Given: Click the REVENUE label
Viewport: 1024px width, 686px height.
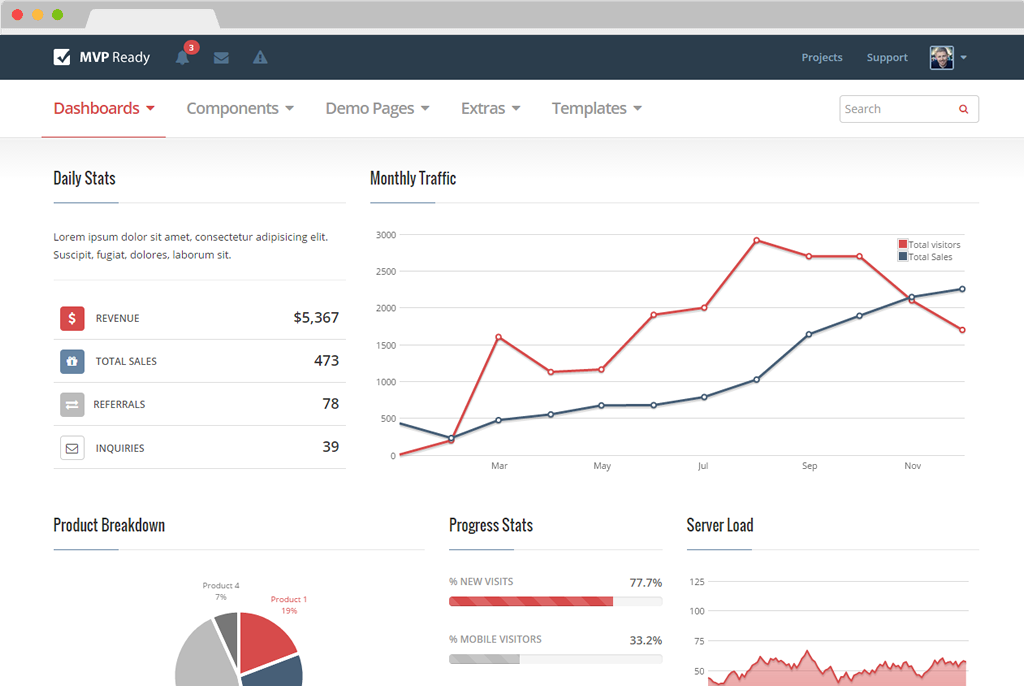Looking at the screenshot, I should (x=118, y=318).
